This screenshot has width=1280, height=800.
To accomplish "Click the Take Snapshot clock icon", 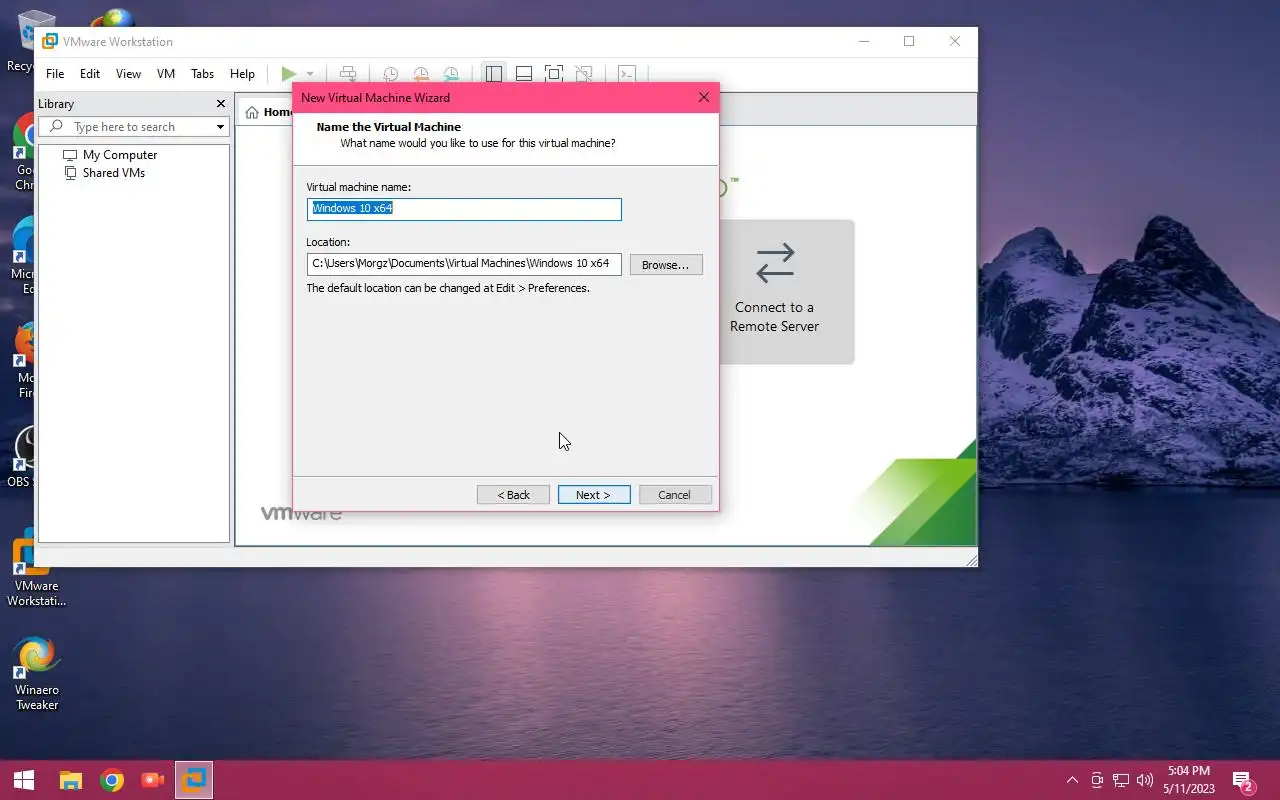I will tap(391, 74).
